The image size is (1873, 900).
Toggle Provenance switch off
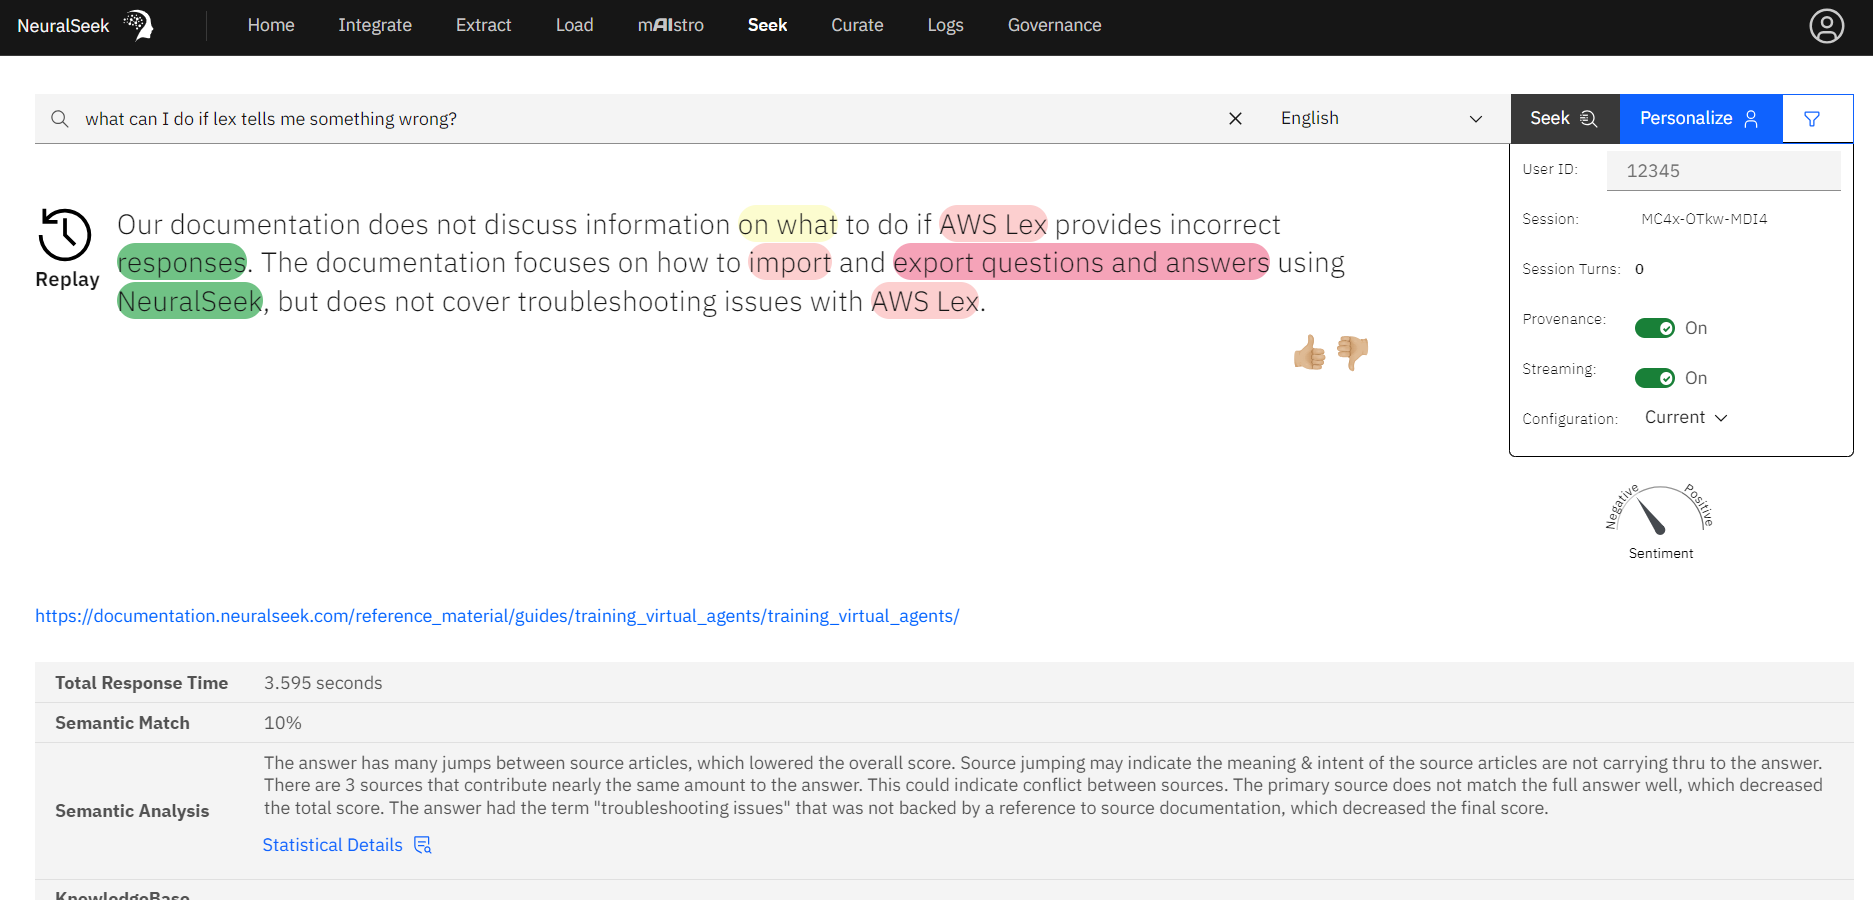coord(1654,328)
